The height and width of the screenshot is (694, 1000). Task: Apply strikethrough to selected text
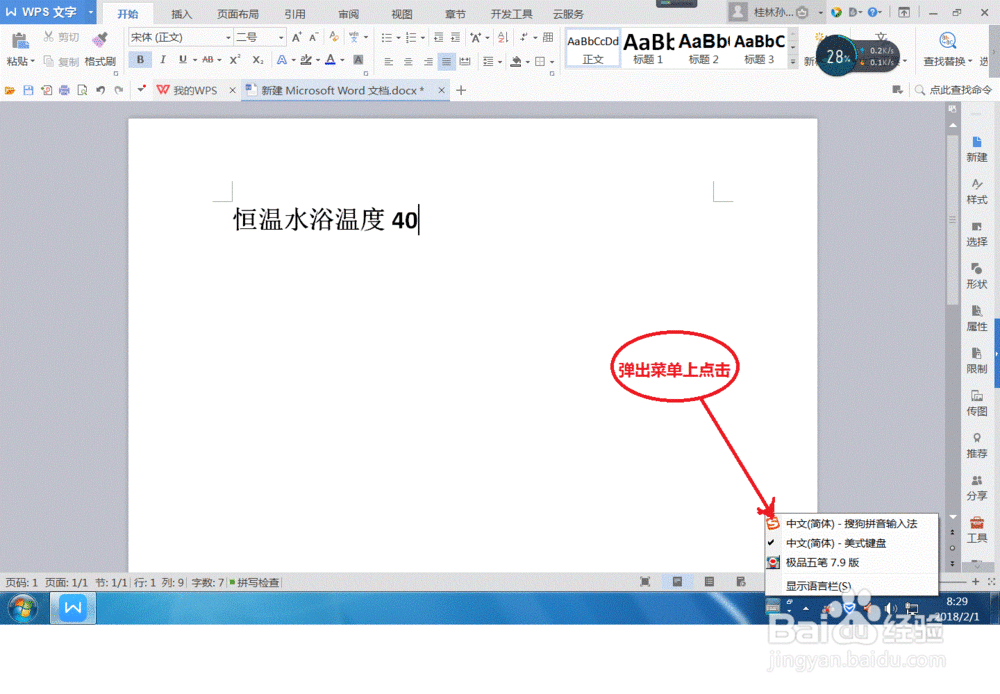pyautogui.click(x=208, y=61)
